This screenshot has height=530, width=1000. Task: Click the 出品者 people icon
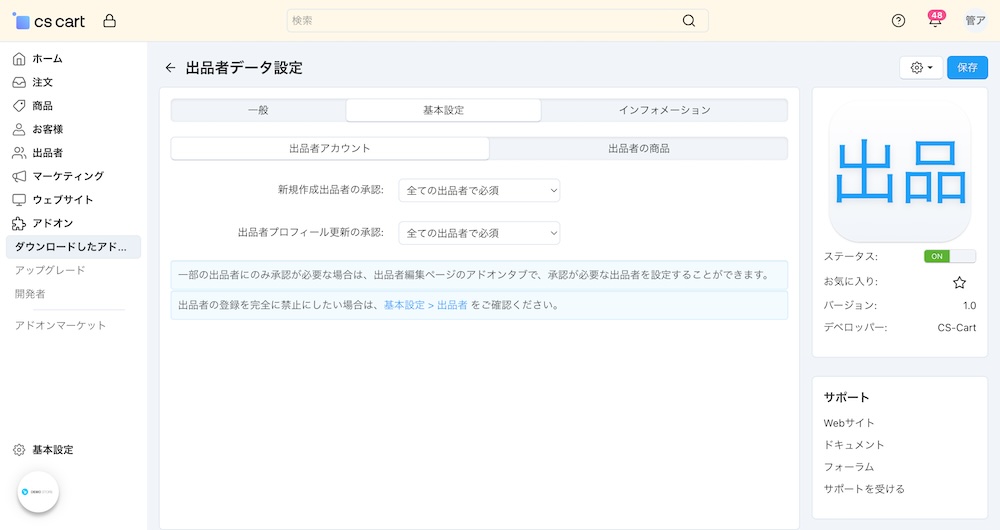[x=19, y=153]
